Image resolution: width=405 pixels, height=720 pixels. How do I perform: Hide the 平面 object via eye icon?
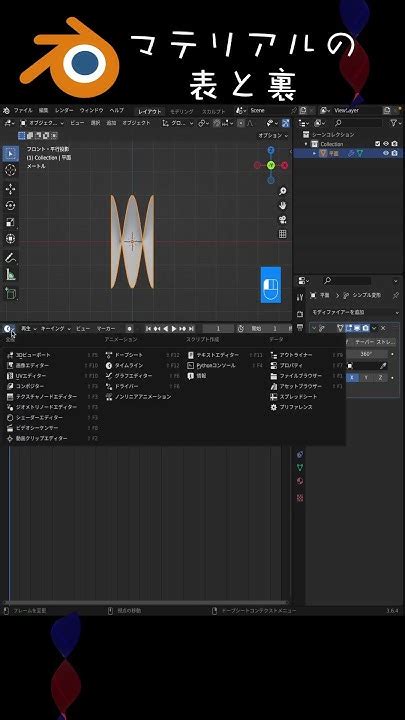[x=386, y=153]
